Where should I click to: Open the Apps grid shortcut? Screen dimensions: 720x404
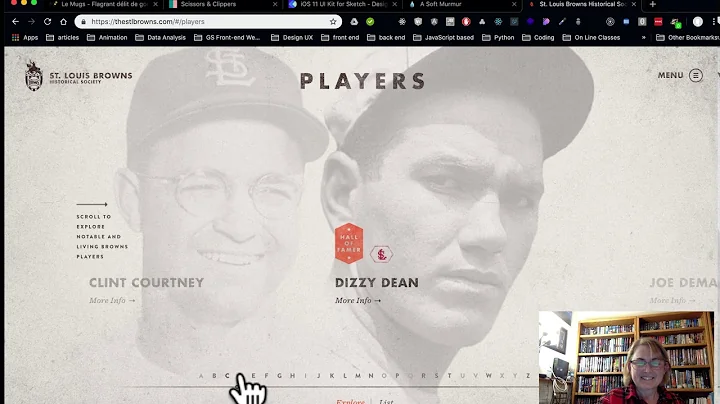coord(25,38)
